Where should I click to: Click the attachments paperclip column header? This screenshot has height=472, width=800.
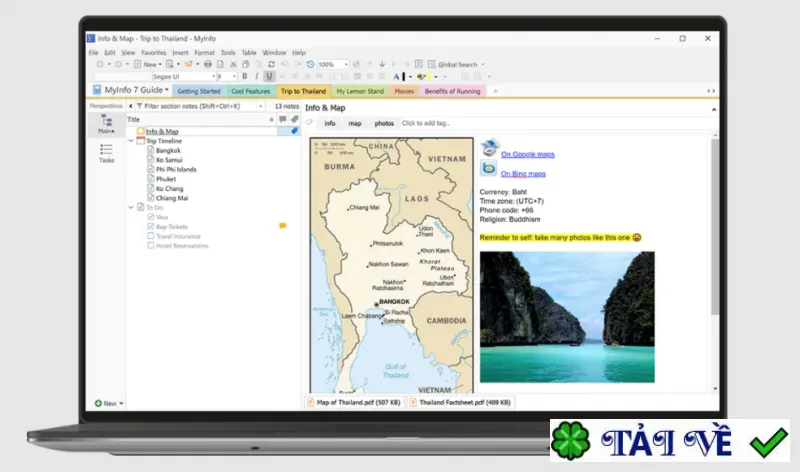click(x=294, y=119)
